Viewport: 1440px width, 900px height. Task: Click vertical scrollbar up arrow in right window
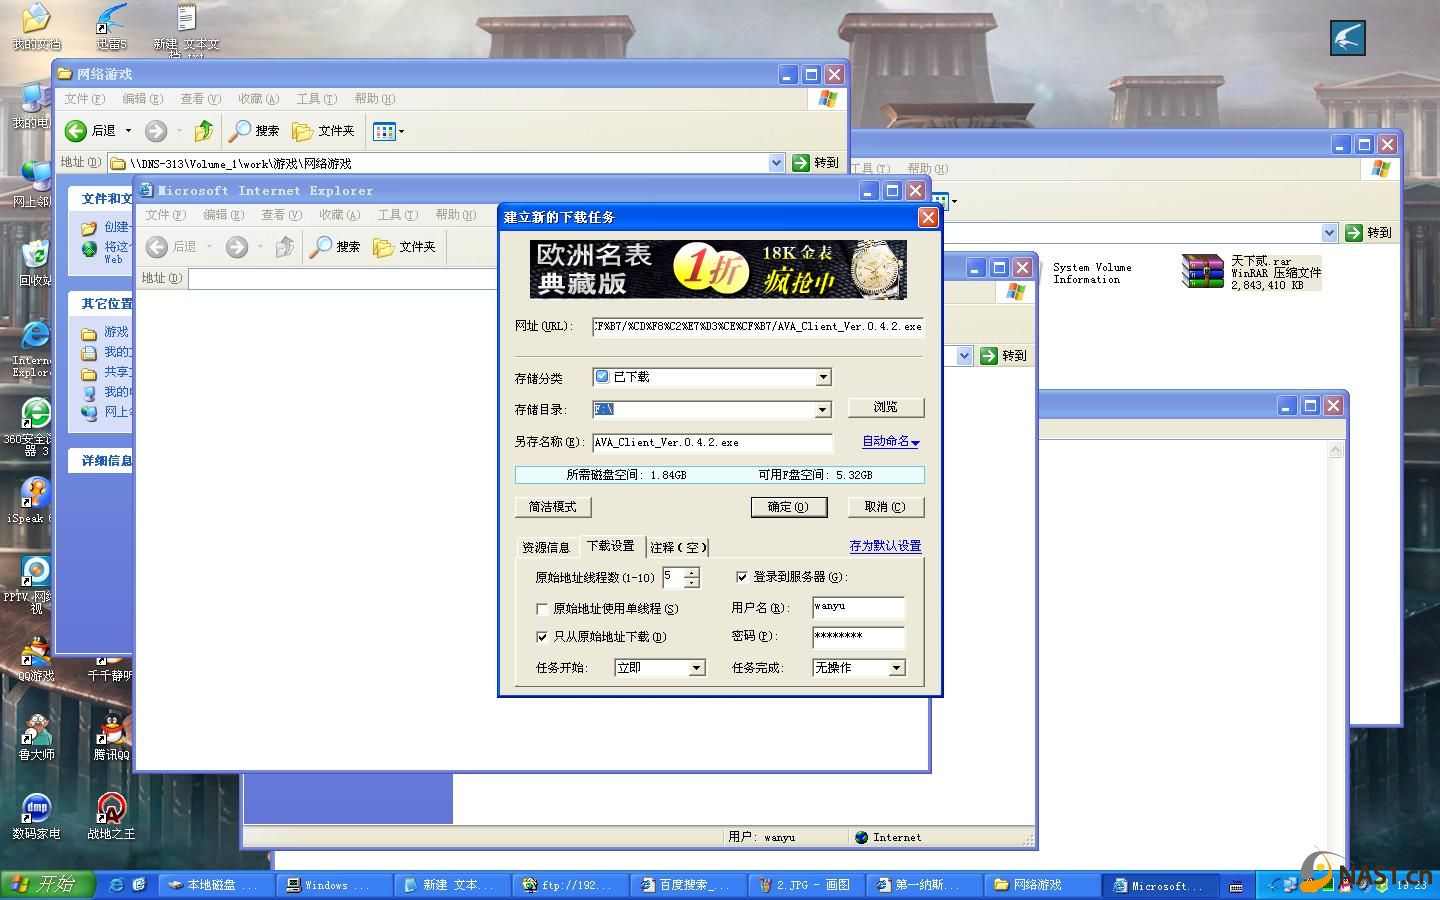coord(1335,451)
